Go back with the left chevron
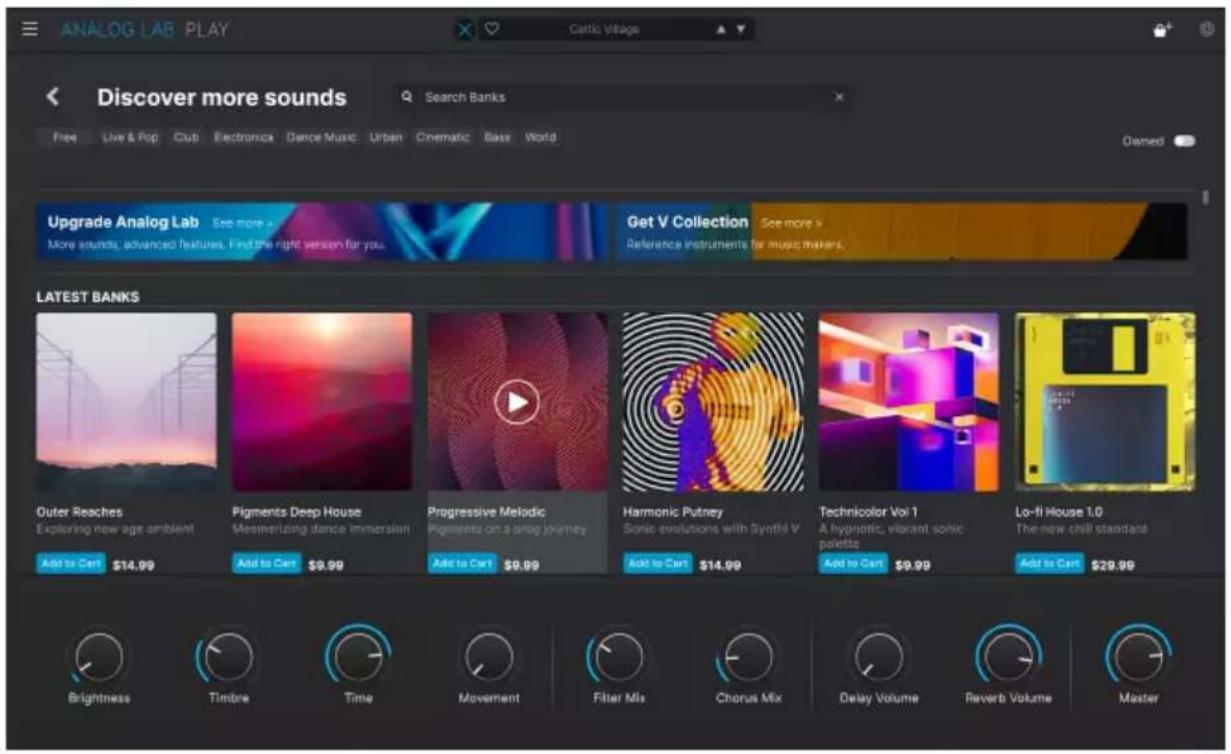 53,97
